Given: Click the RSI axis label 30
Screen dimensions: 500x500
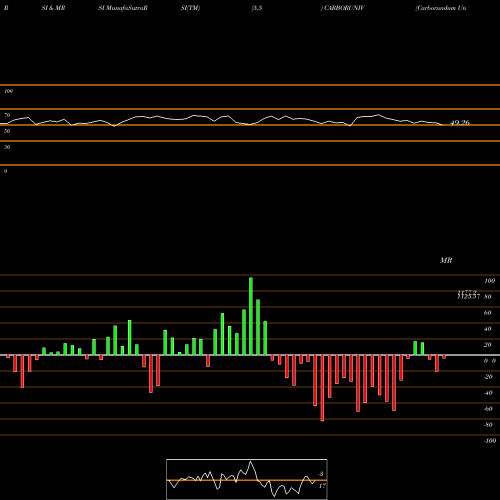Looking at the screenshot, I should (x=7, y=147).
